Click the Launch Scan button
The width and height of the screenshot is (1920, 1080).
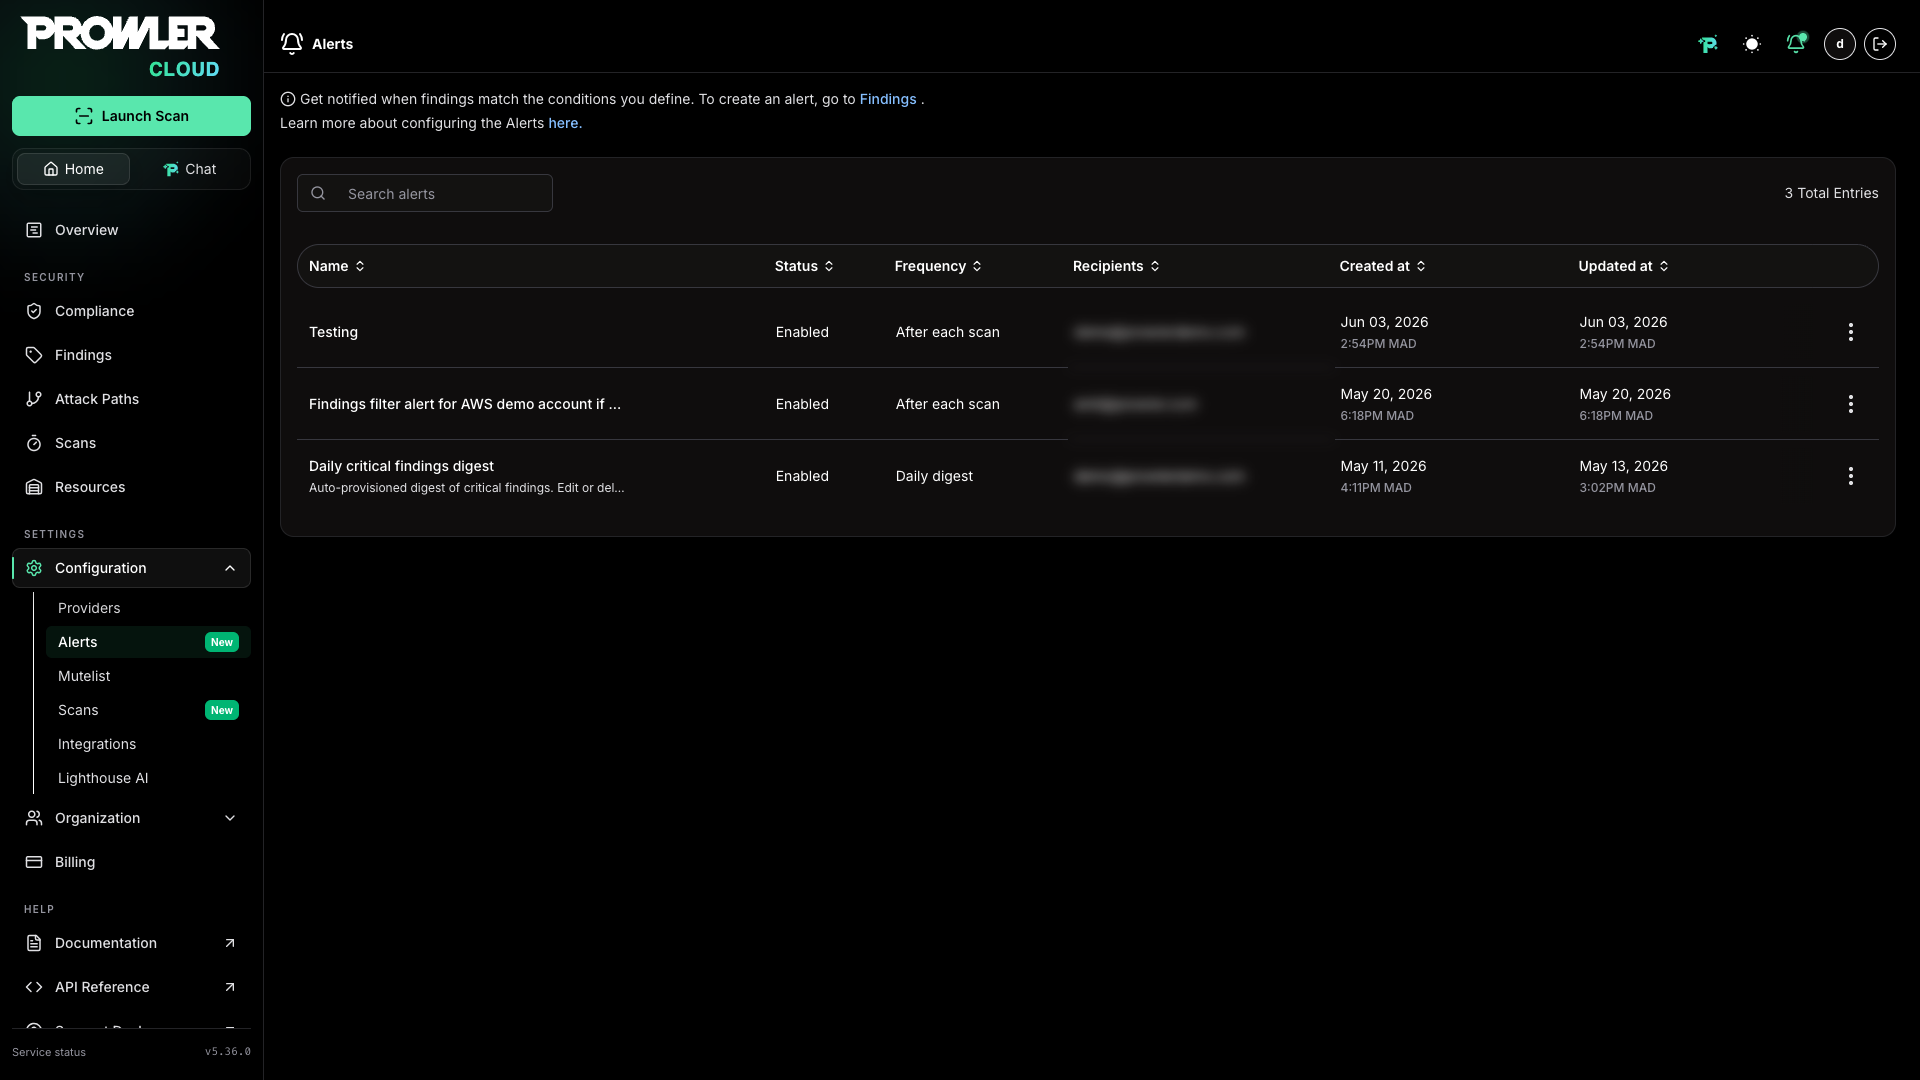pyautogui.click(x=131, y=116)
